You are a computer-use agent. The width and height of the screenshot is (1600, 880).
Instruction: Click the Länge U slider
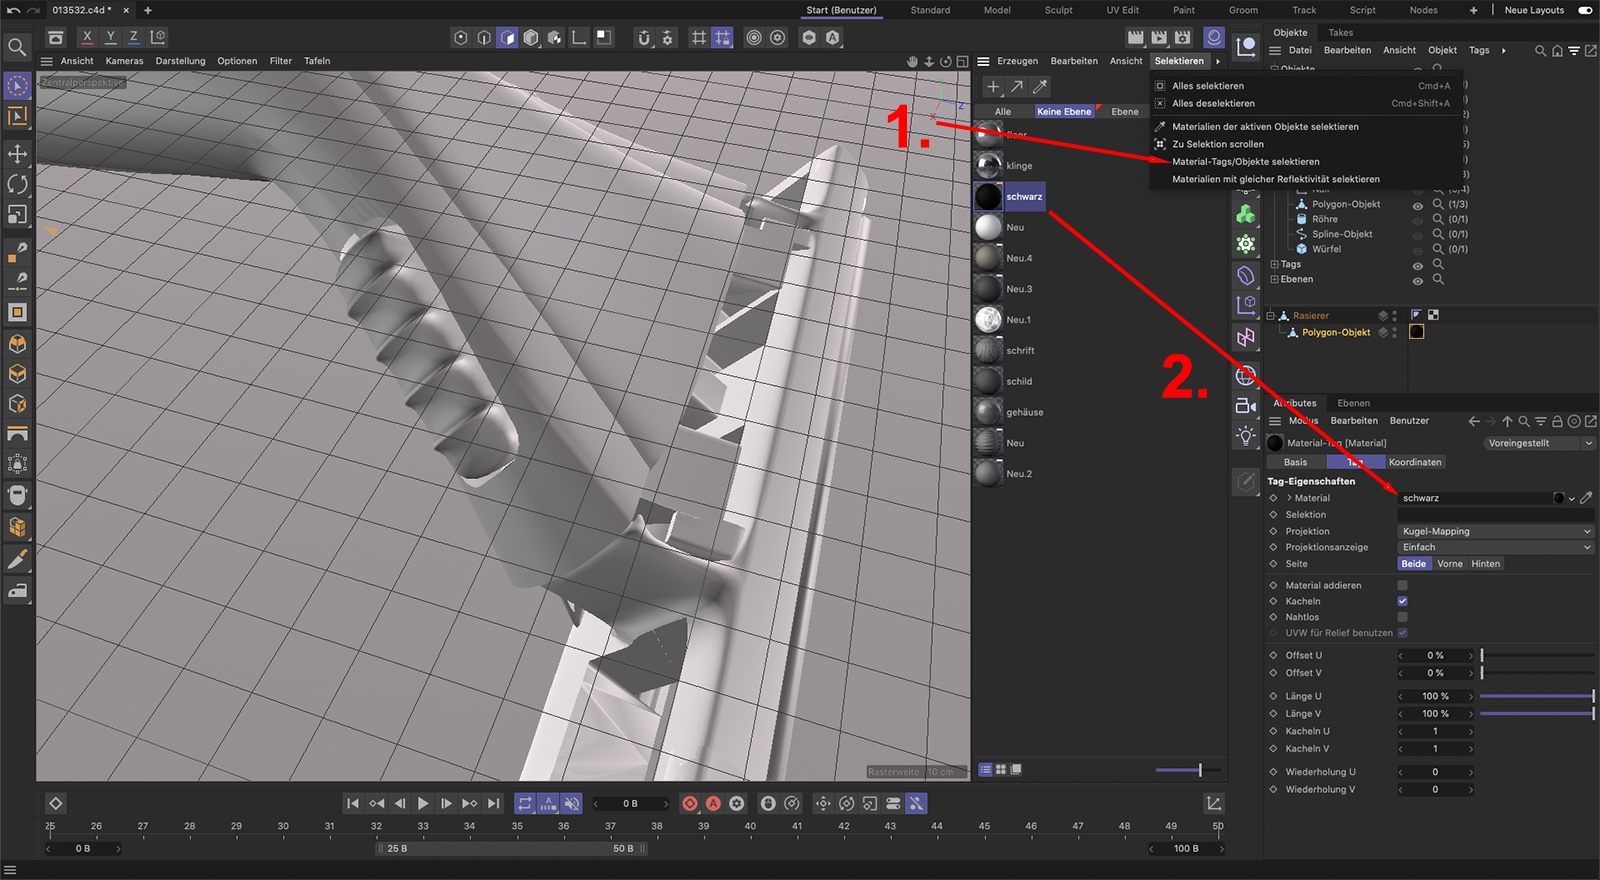(1536, 696)
